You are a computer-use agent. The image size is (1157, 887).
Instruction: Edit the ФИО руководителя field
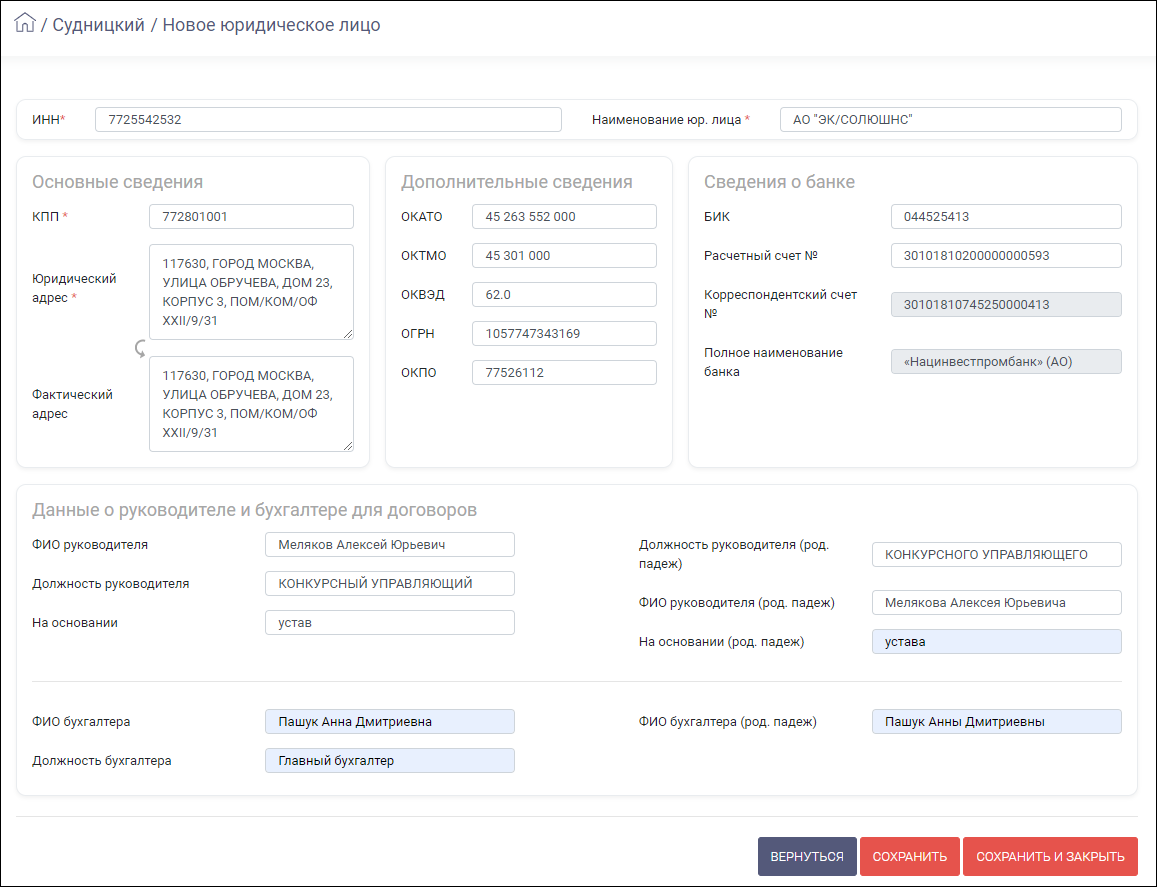pyautogui.click(x=390, y=545)
